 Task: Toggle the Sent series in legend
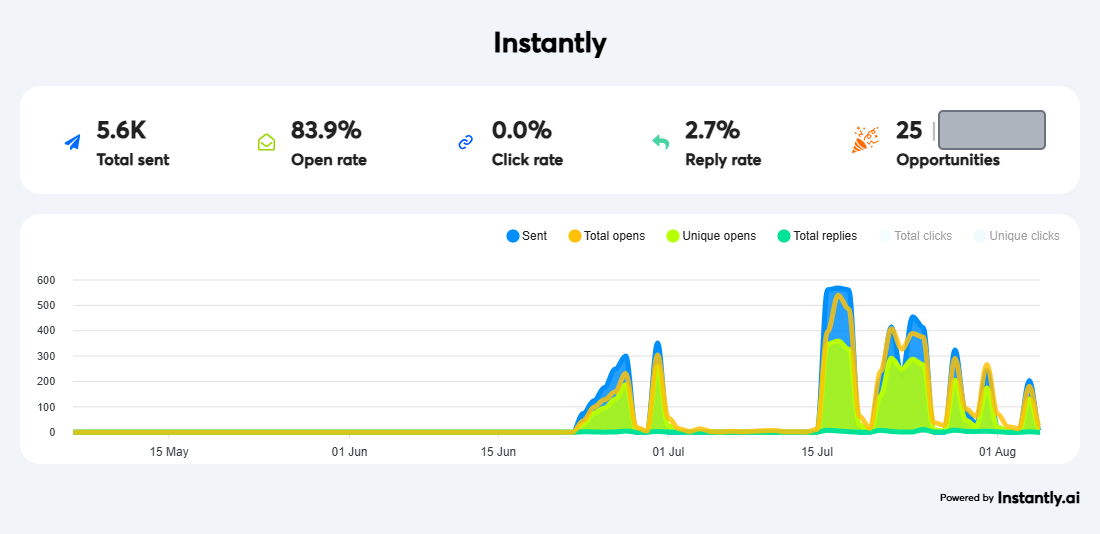527,236
